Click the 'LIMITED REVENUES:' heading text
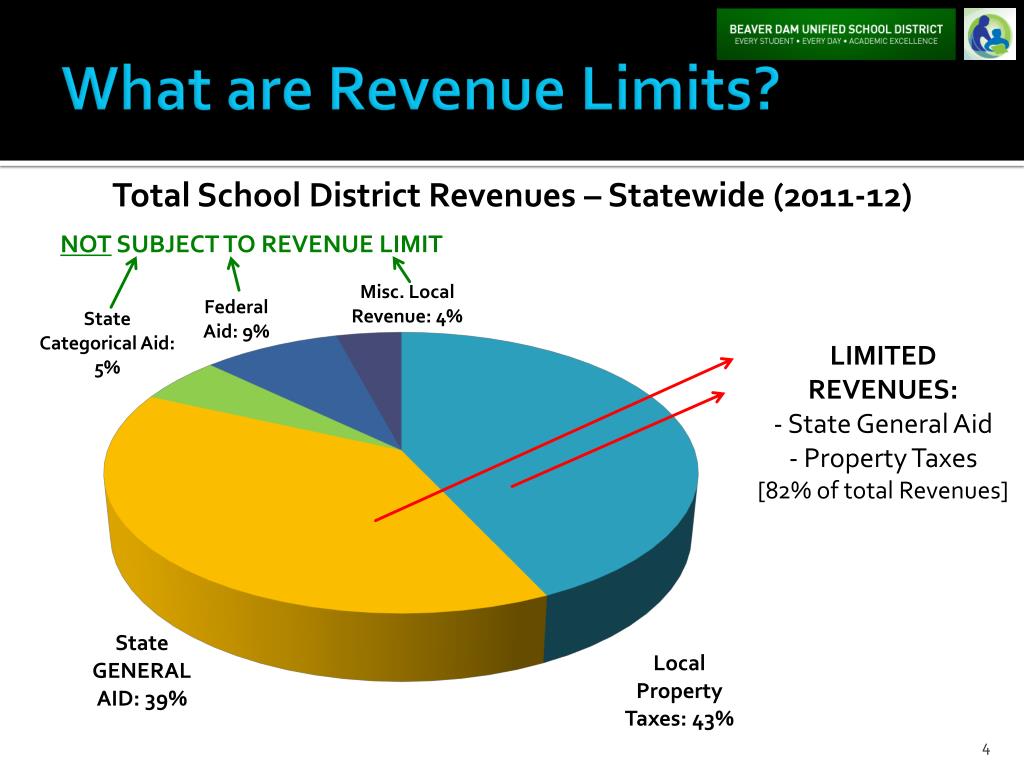The image size is (1024, 768). click(883, 372)
